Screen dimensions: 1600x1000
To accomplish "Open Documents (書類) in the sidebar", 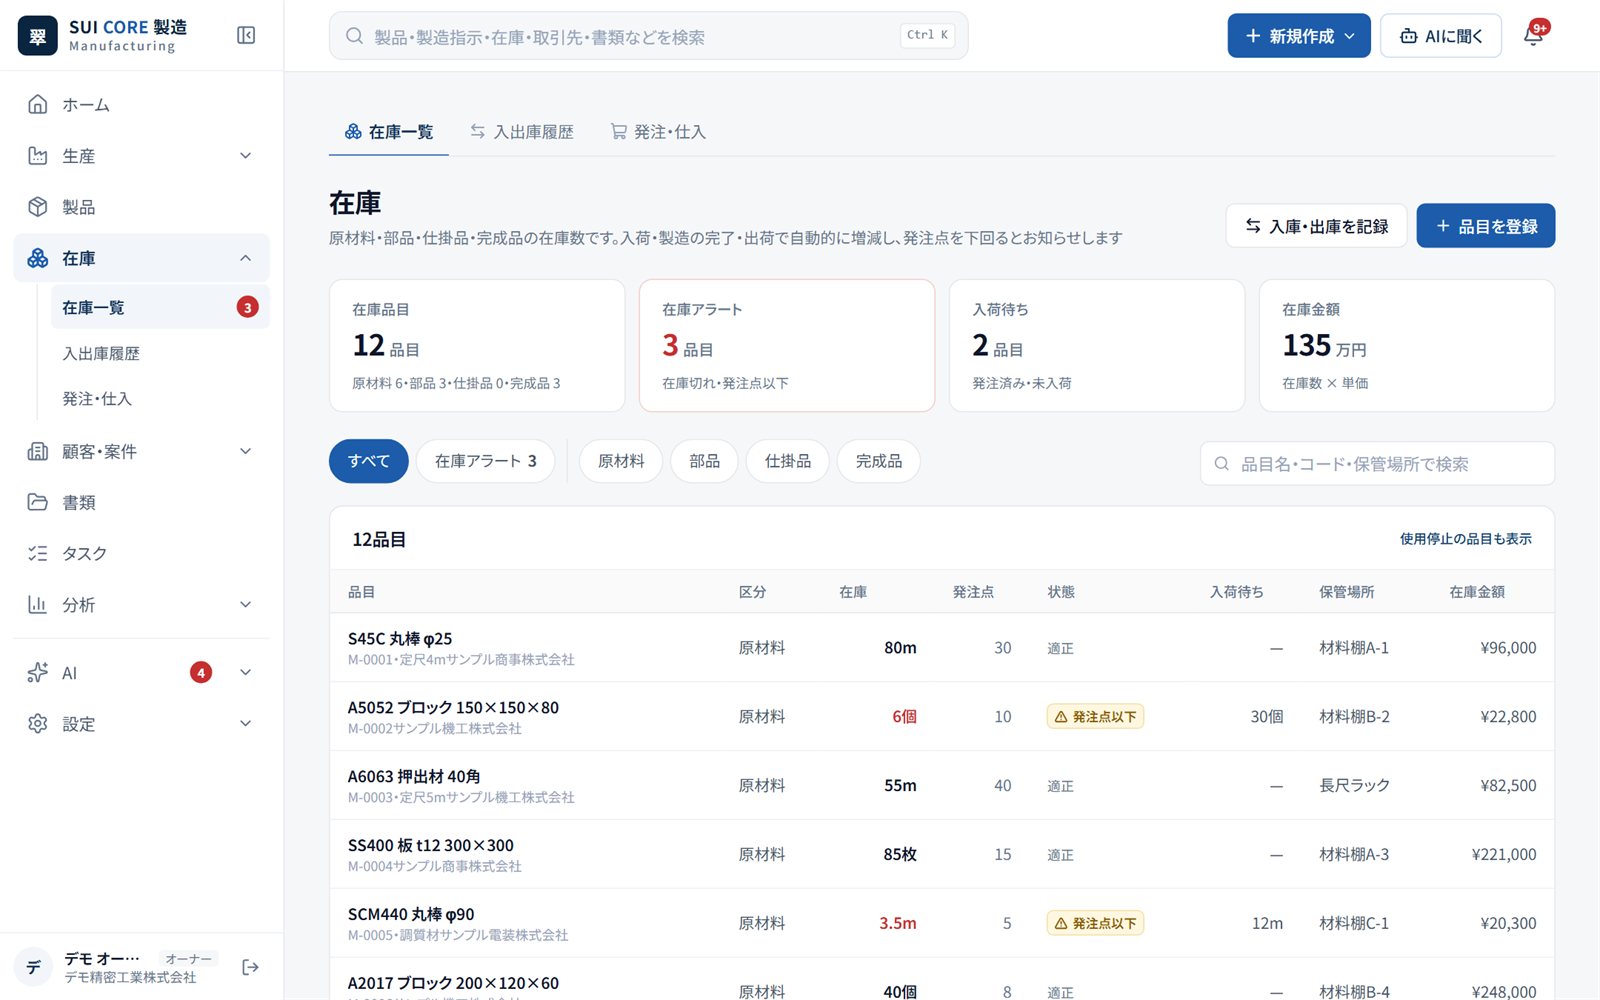I will [141, 502].
